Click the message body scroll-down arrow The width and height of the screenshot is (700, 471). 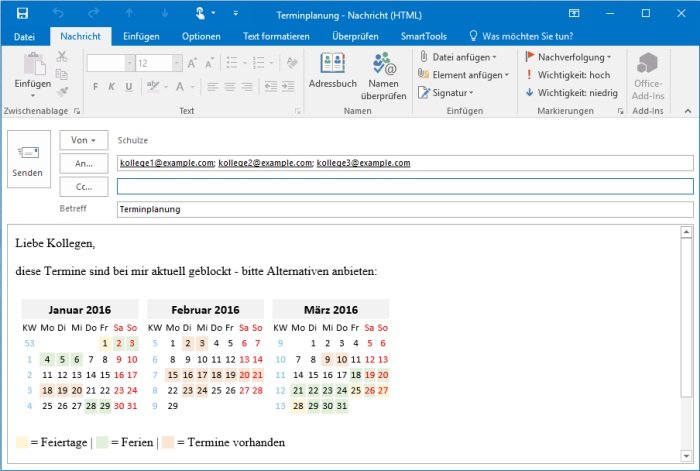tap(686, 456)
